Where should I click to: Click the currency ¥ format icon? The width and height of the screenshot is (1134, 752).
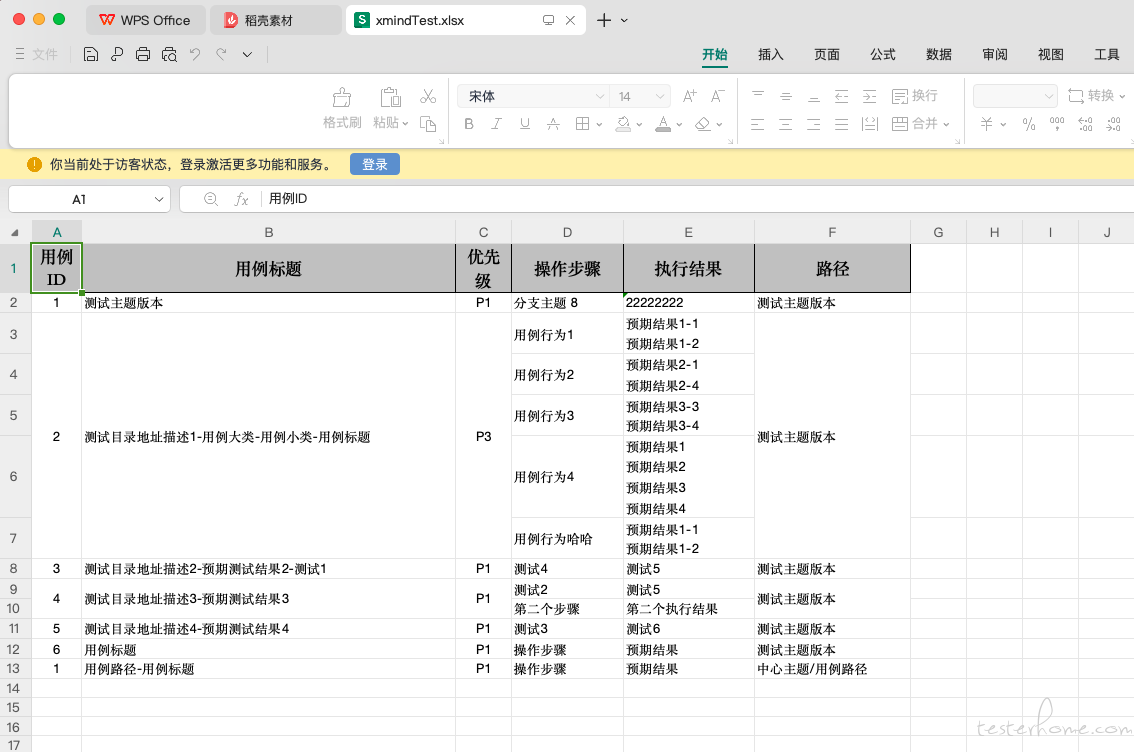tap(986, 124)
